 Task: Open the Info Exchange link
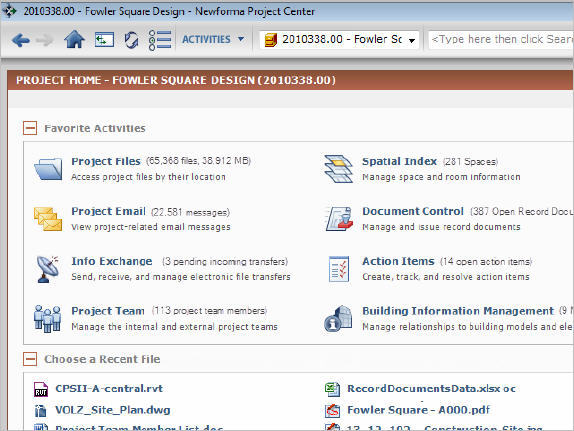(112, 261)
